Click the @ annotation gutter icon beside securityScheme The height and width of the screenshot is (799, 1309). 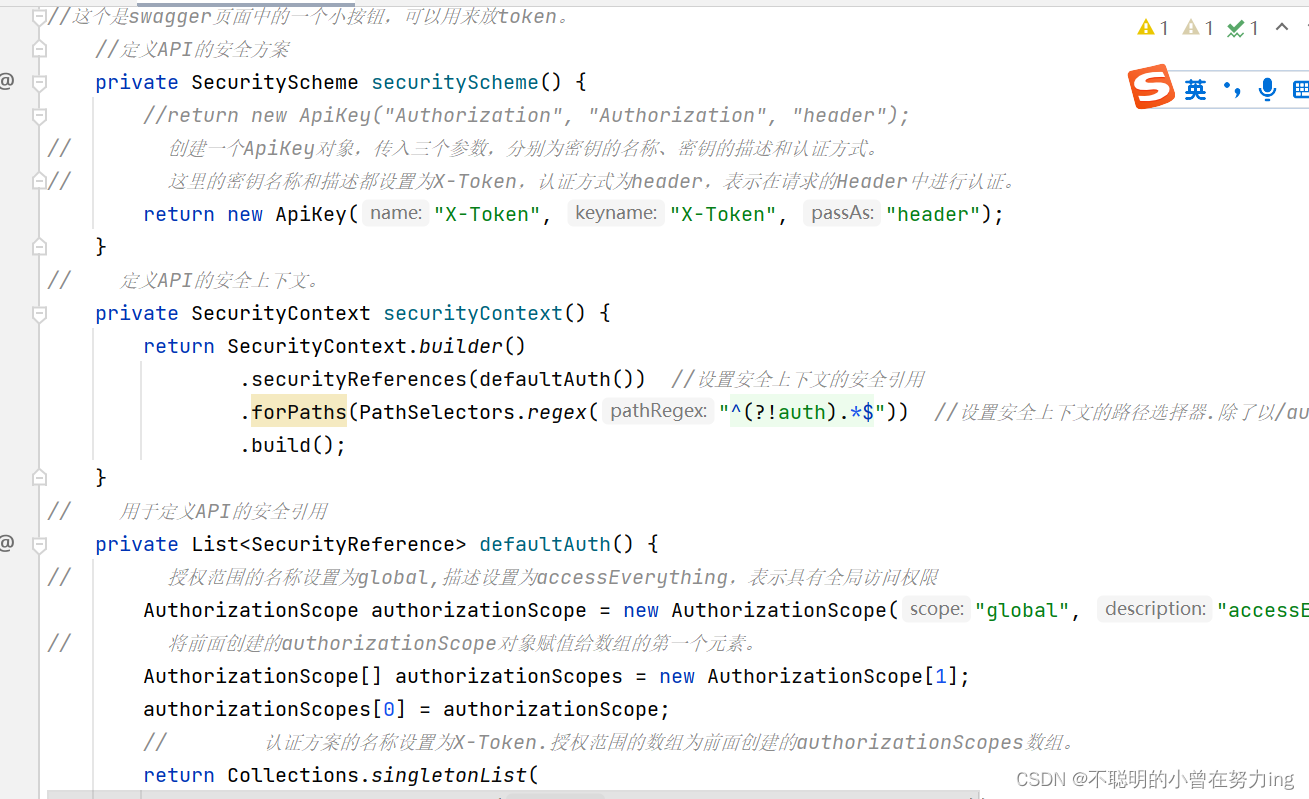coord(8,81)
